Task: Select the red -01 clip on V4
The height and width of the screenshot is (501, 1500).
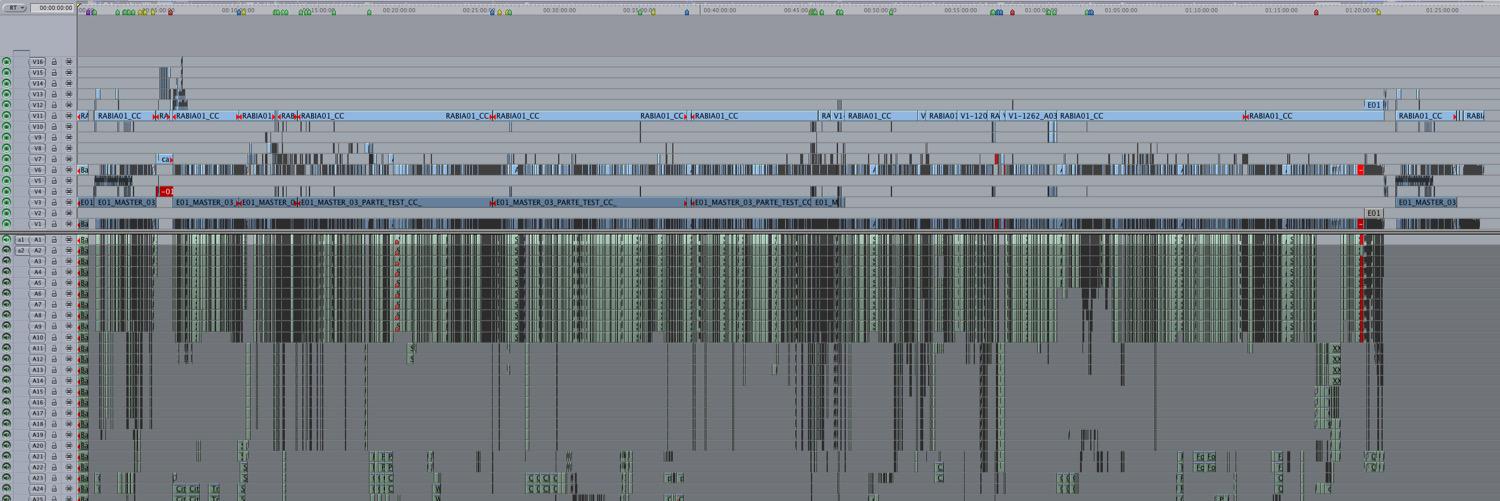Action: (165, 191)
